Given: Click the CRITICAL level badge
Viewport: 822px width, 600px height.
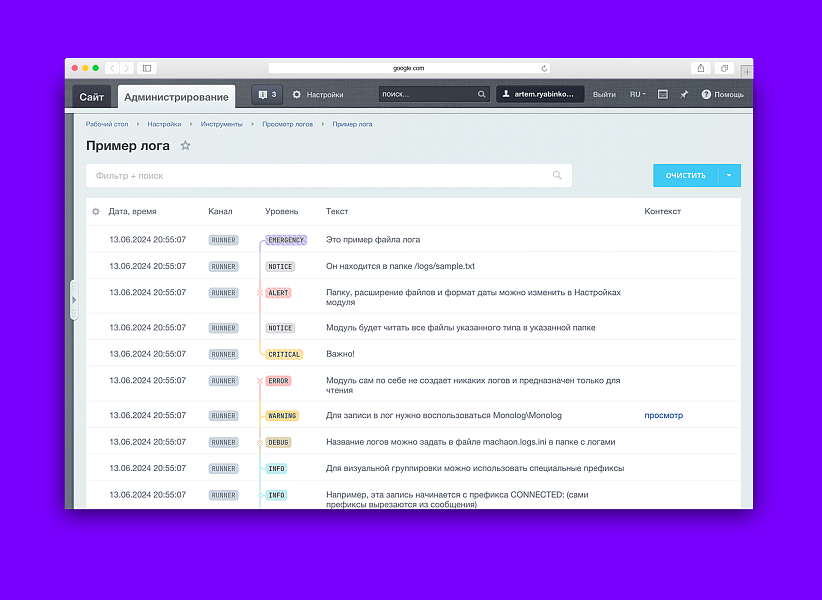Looking at the screenshot, I should coord(284,355).
